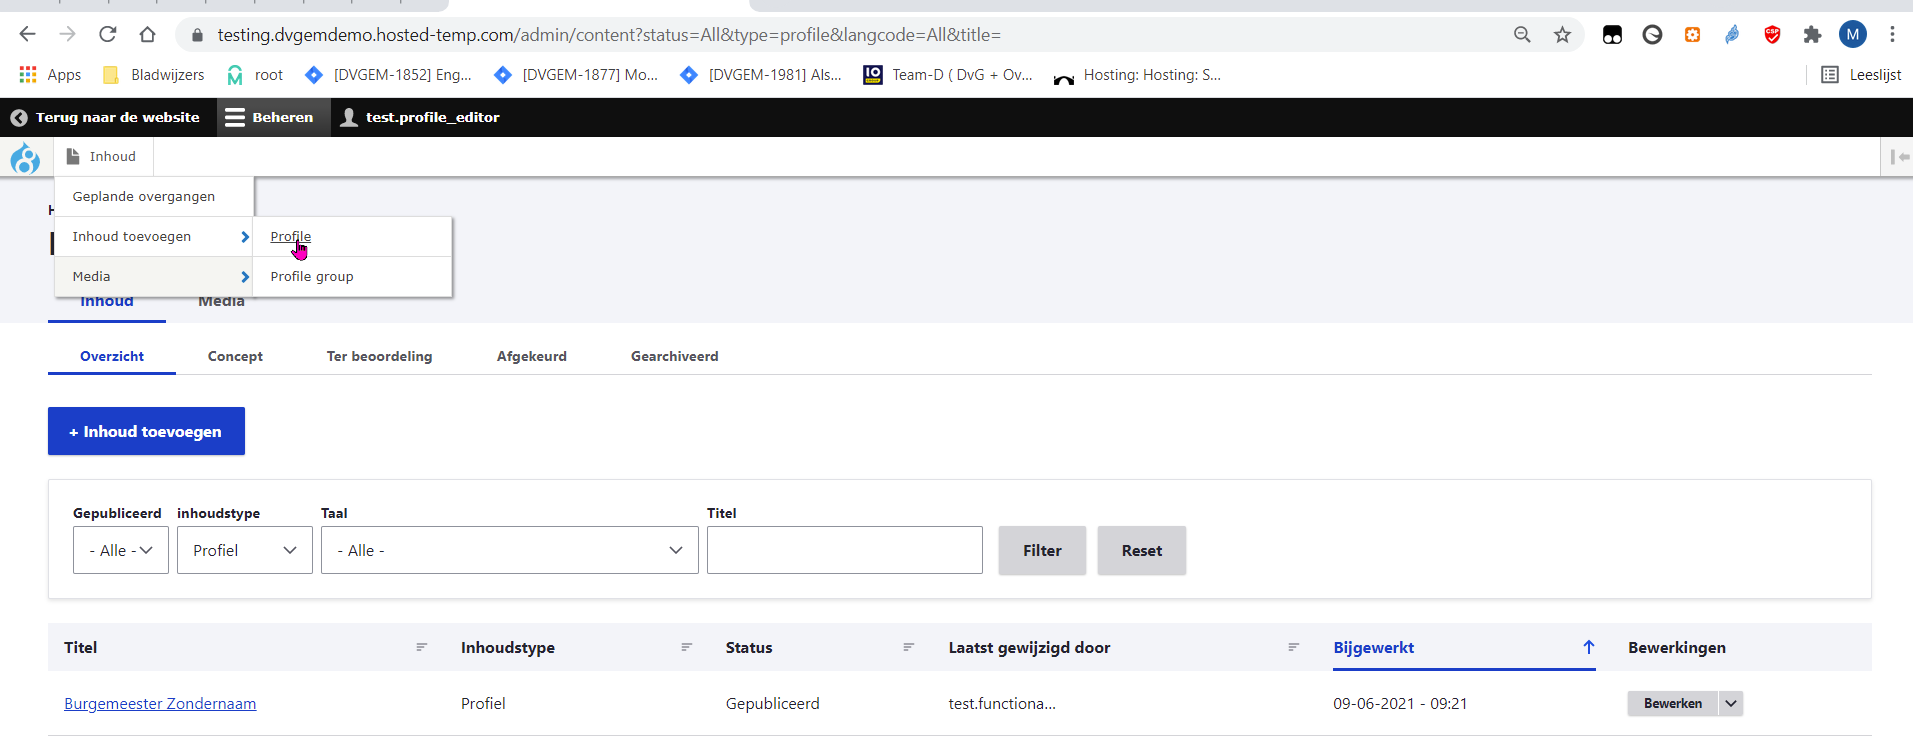The height and width of the screenshot is (753, 1913).
Task: Open the Burgemeester Zondernaam link
Action: [x=160, y=704]
